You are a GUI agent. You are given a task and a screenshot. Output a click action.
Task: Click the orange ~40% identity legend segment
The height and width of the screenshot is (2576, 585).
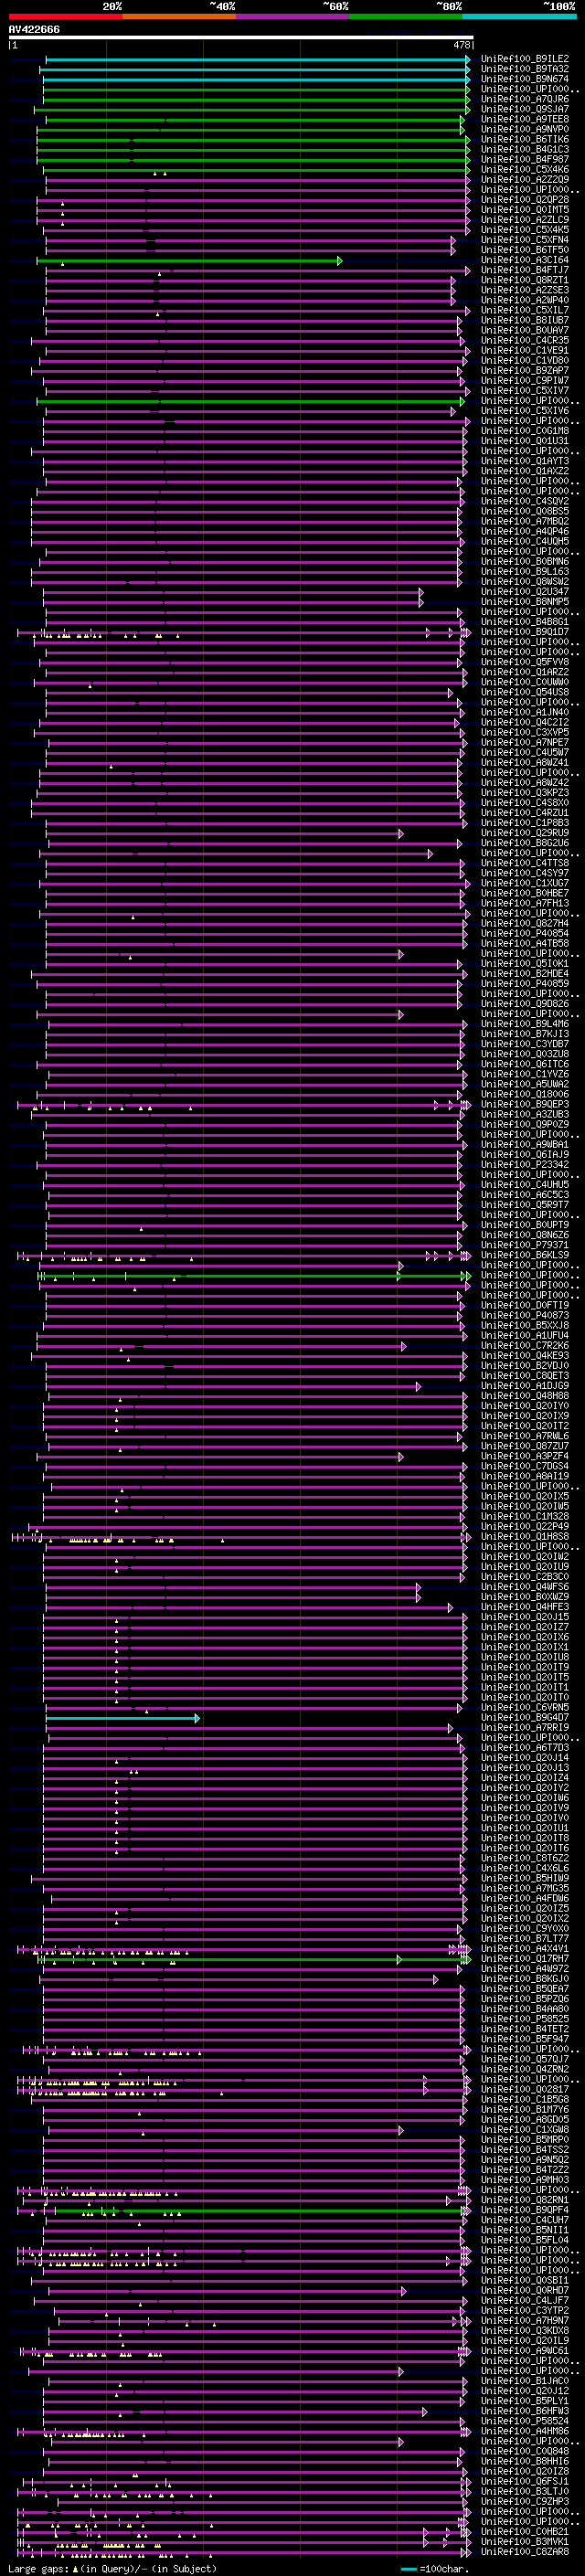point(179,16)
